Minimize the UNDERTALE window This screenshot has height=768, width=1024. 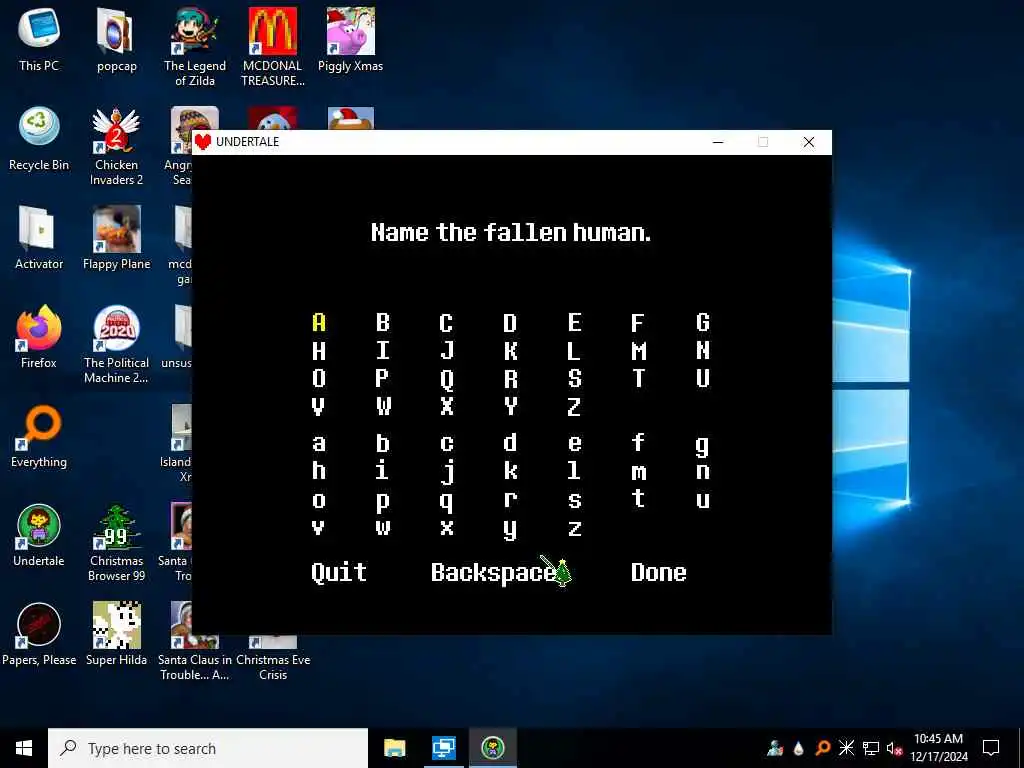(718, 142)
